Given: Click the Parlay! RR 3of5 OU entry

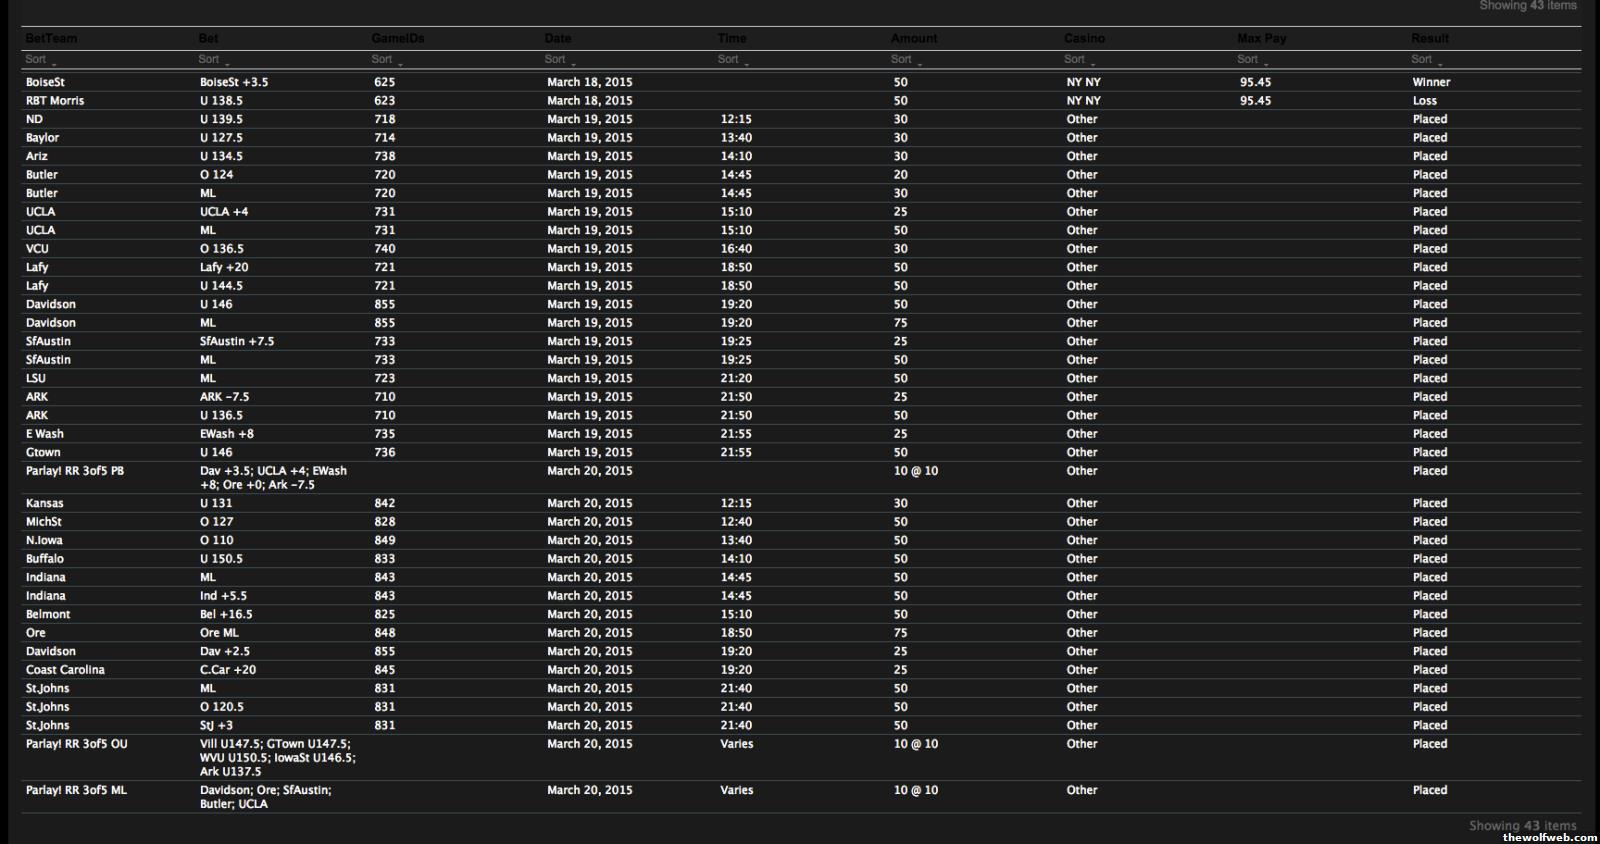Looking at the screenshot, I should tap(76, 744).
